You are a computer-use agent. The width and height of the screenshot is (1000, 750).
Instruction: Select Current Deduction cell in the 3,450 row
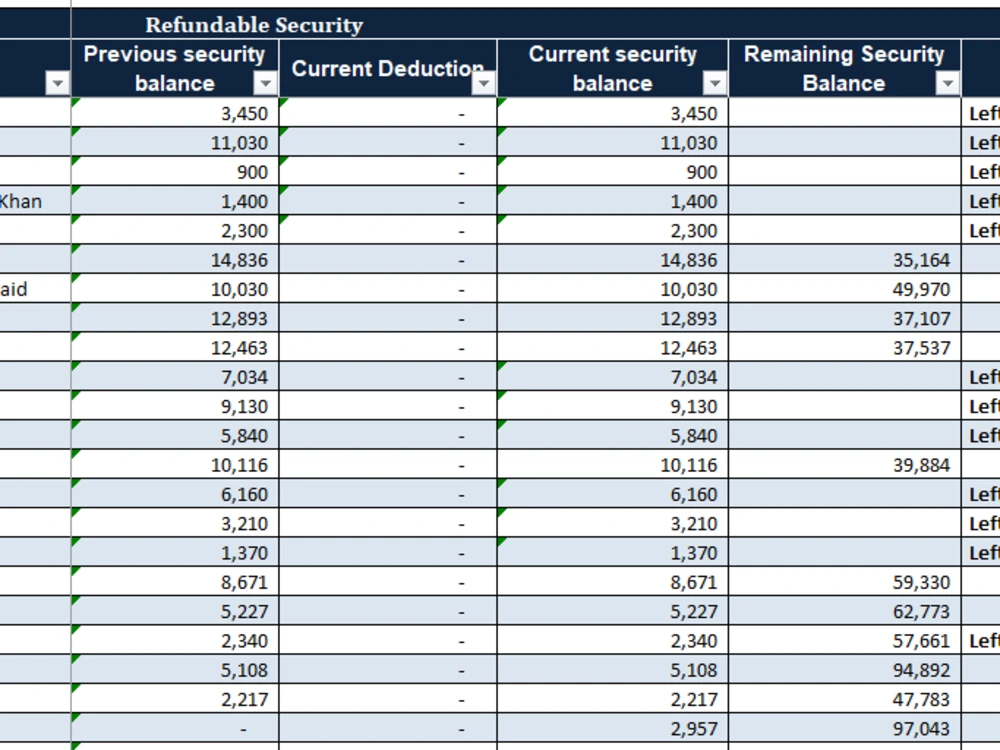coord(388,113)
